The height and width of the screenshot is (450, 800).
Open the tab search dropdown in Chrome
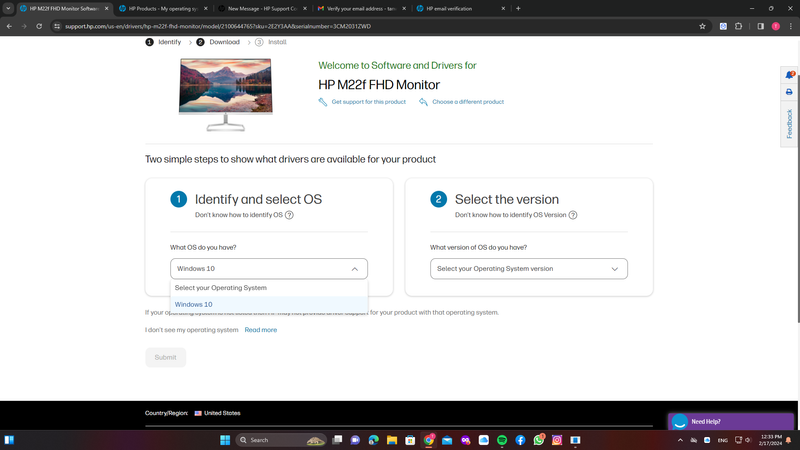click(x=8, y=8)
